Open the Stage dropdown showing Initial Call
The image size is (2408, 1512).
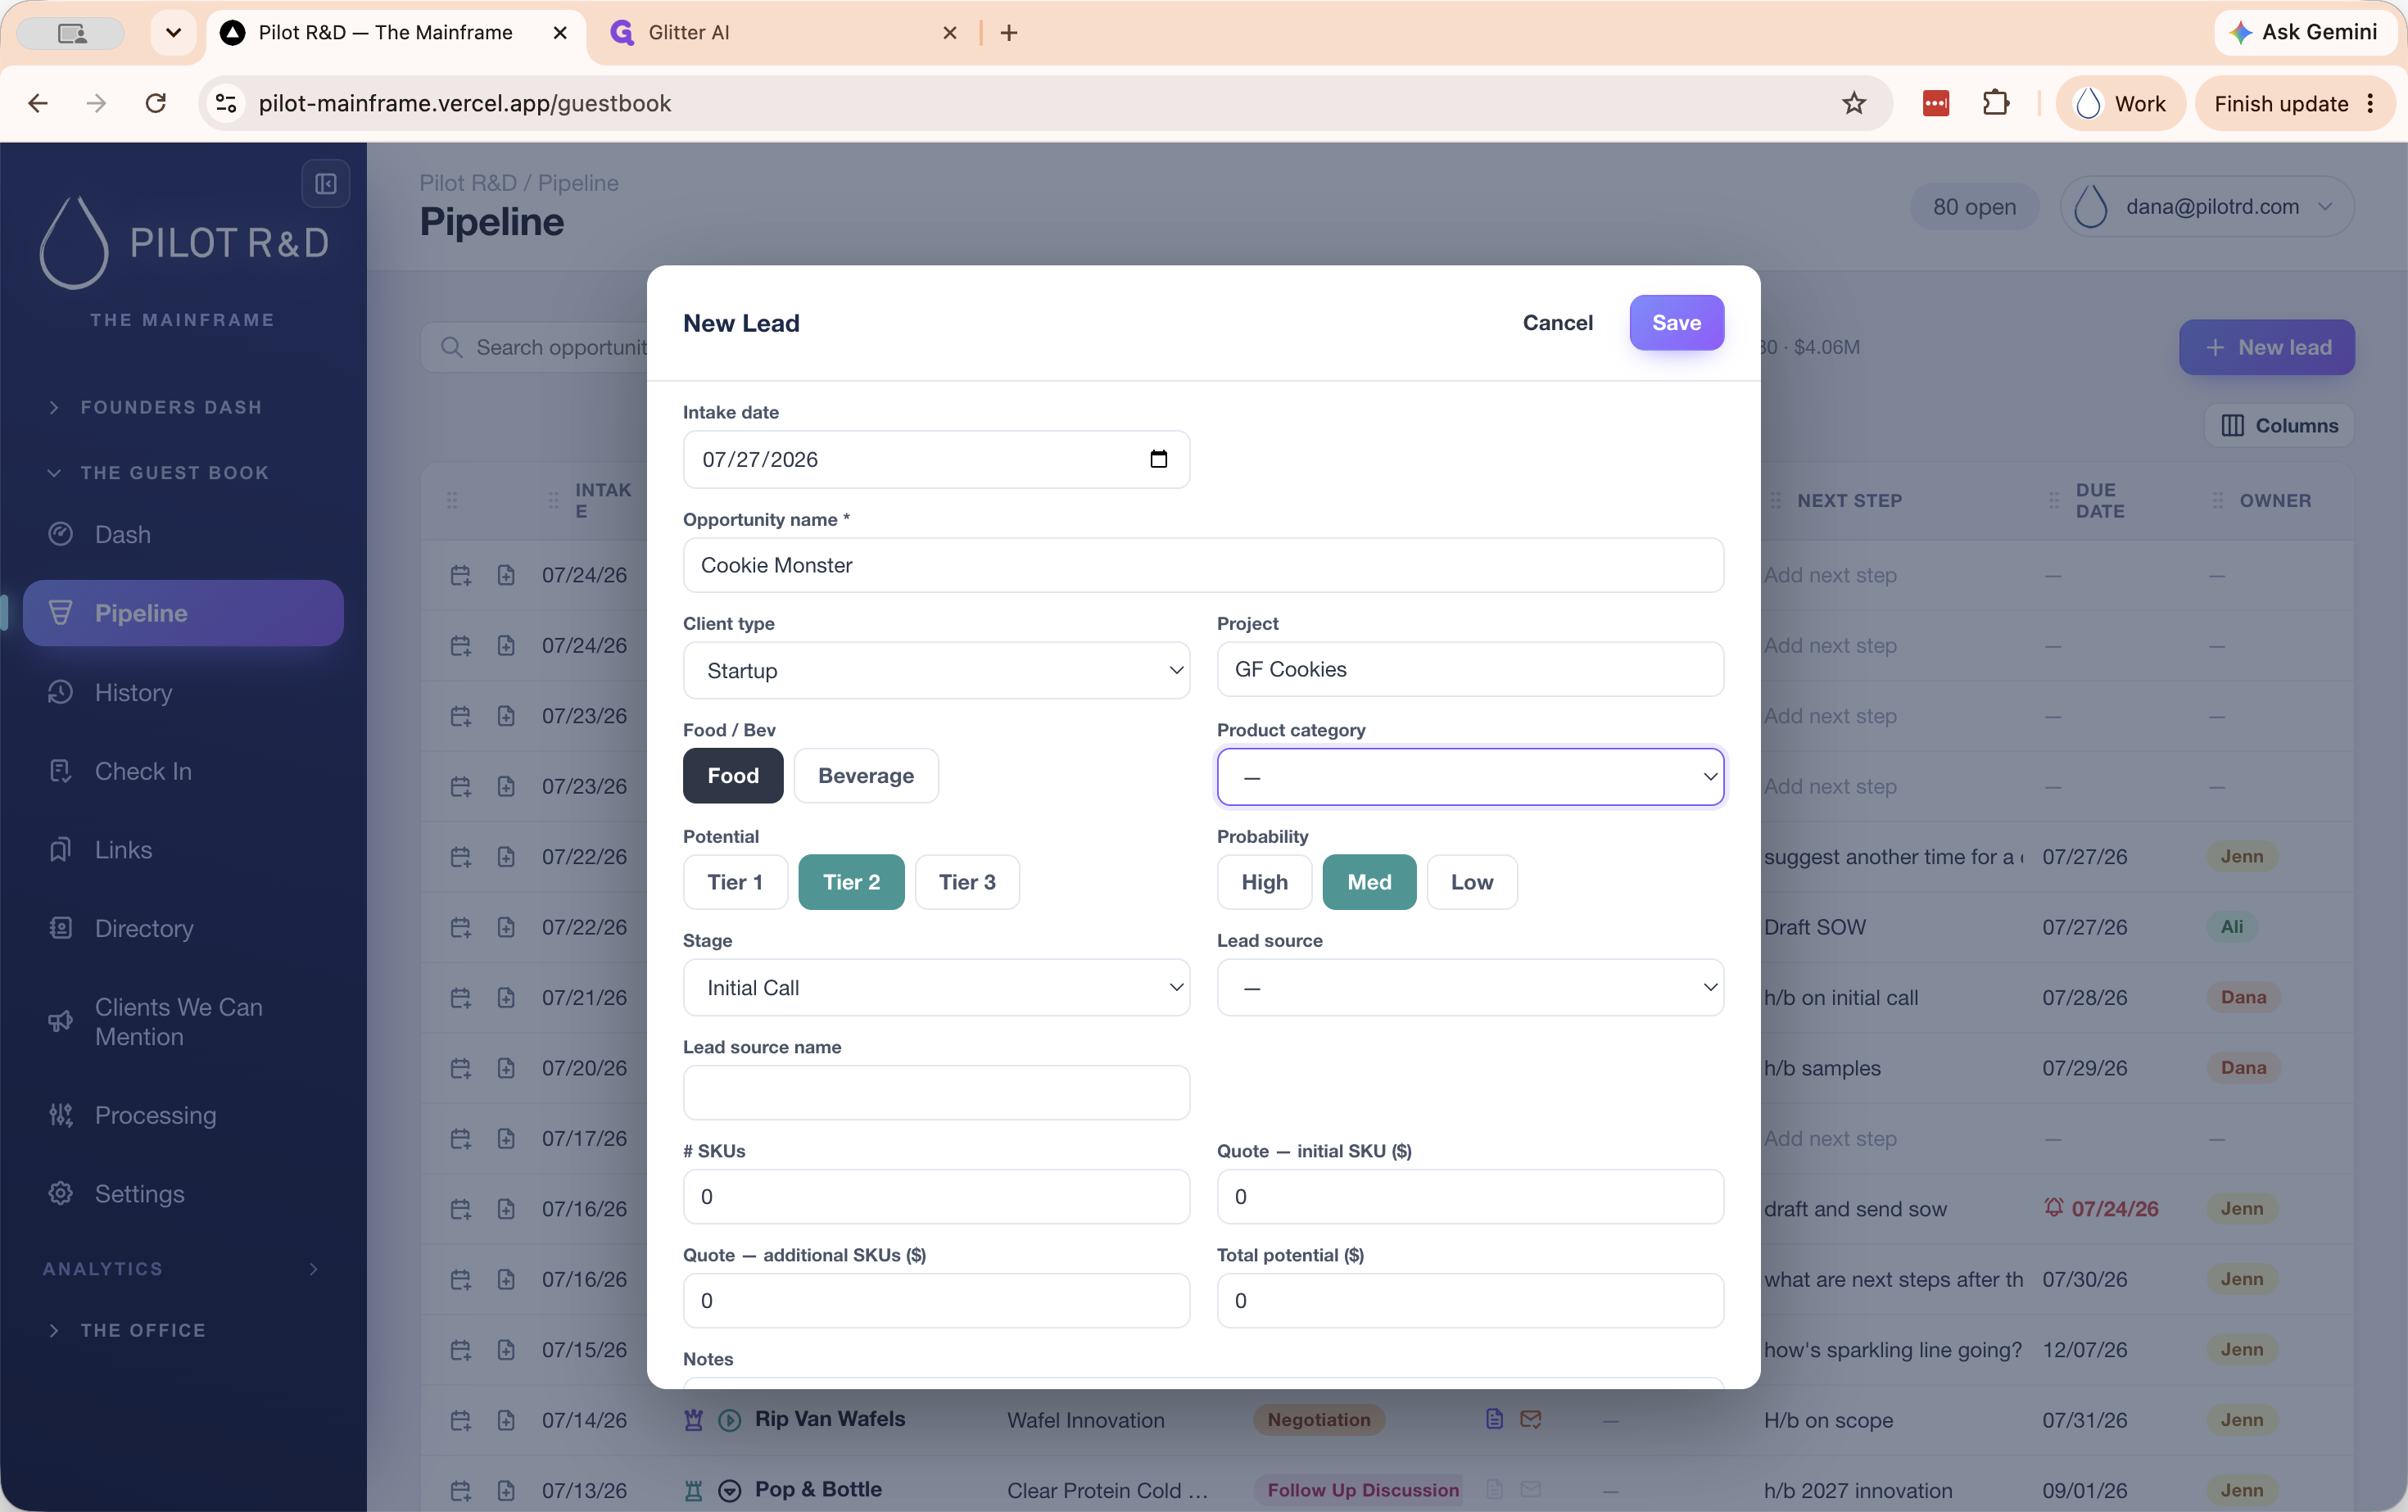tap(936, 988)
